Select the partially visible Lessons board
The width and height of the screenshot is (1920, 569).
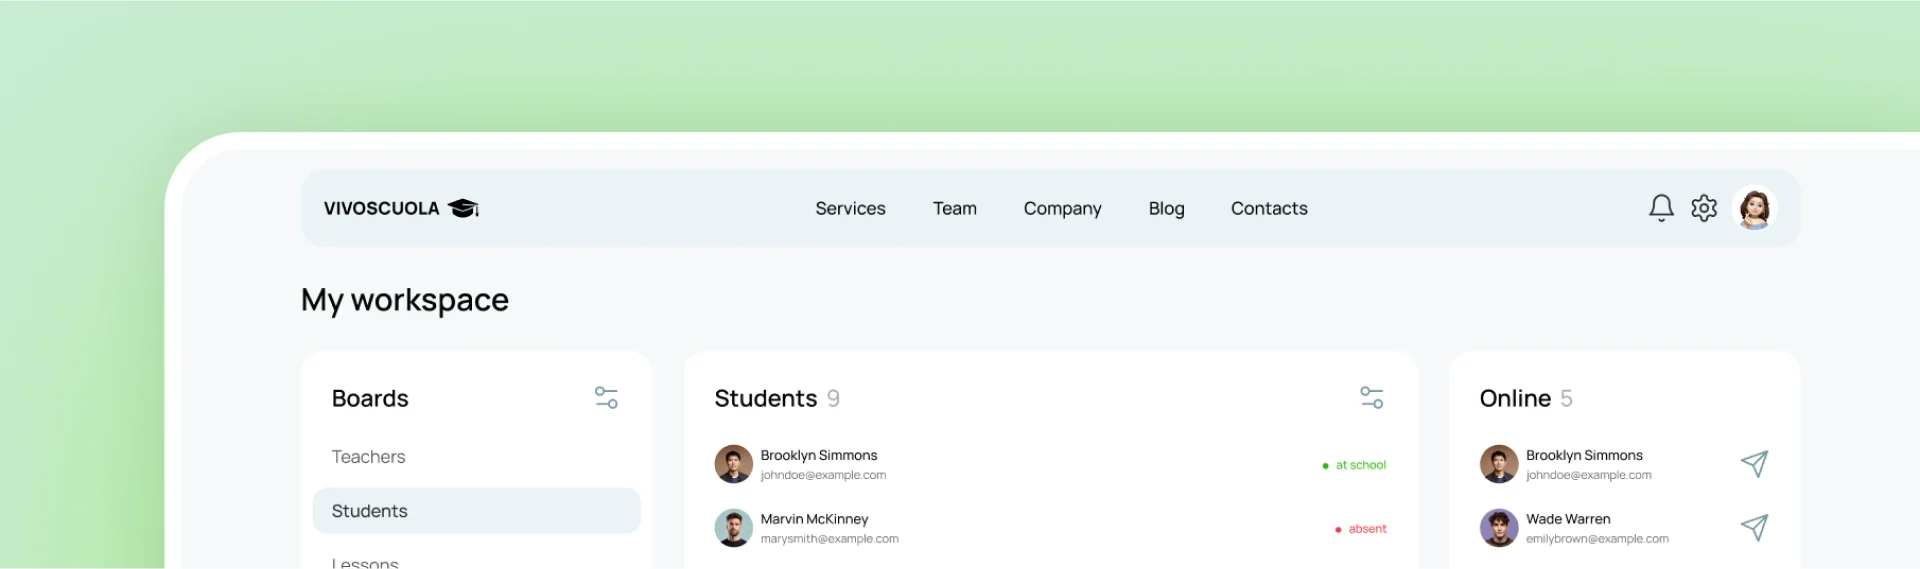(x=366, y=562)
